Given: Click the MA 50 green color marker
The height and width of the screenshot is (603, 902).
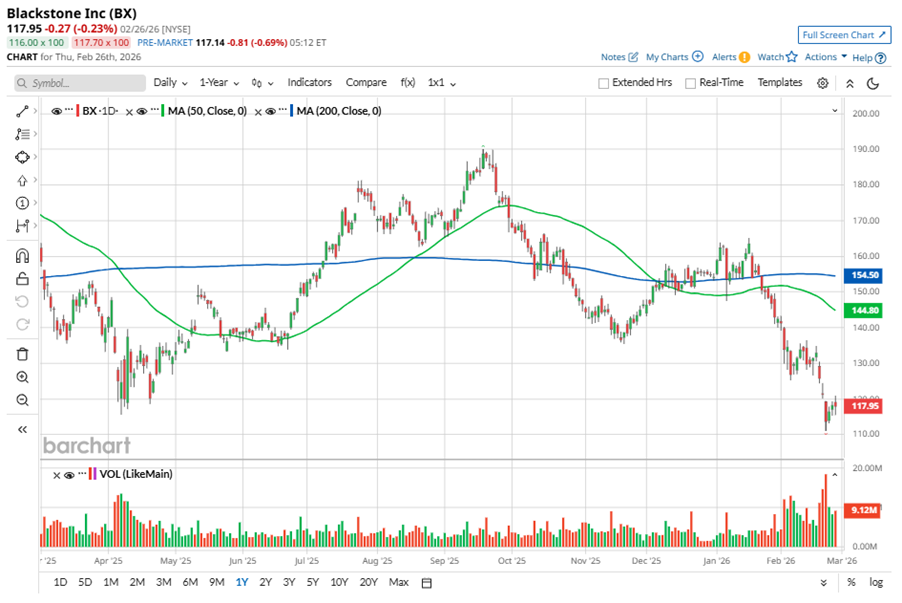Looking at the screenshot, I should 163,110.
